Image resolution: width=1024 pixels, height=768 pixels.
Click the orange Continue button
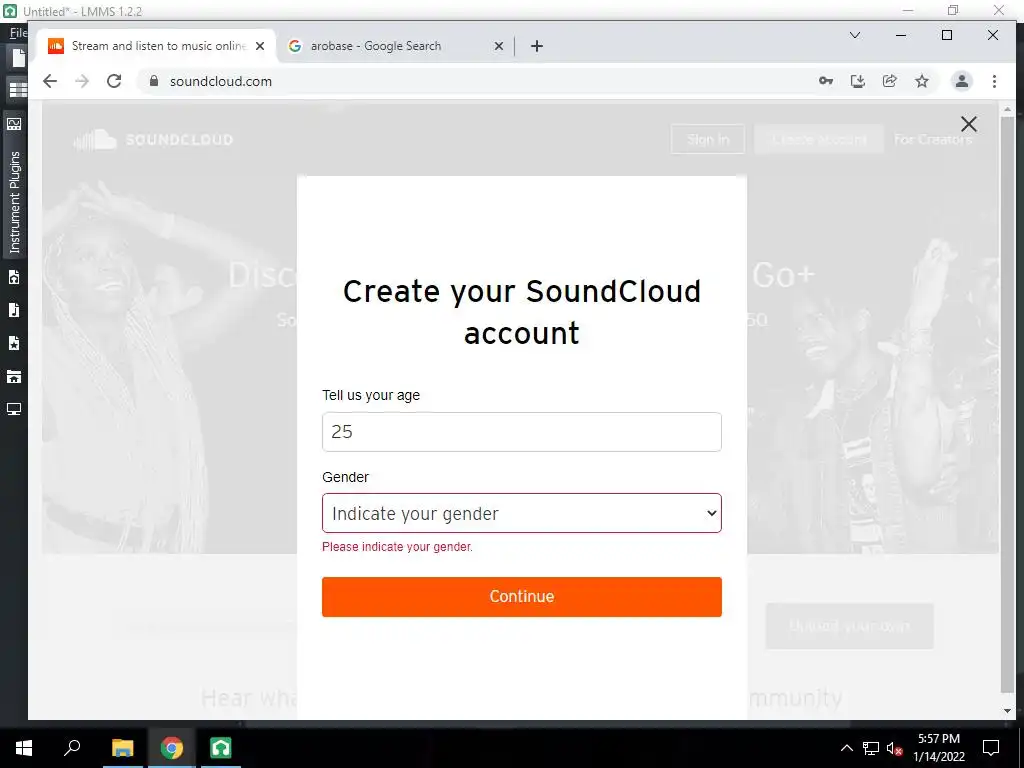tap(522, 597)
